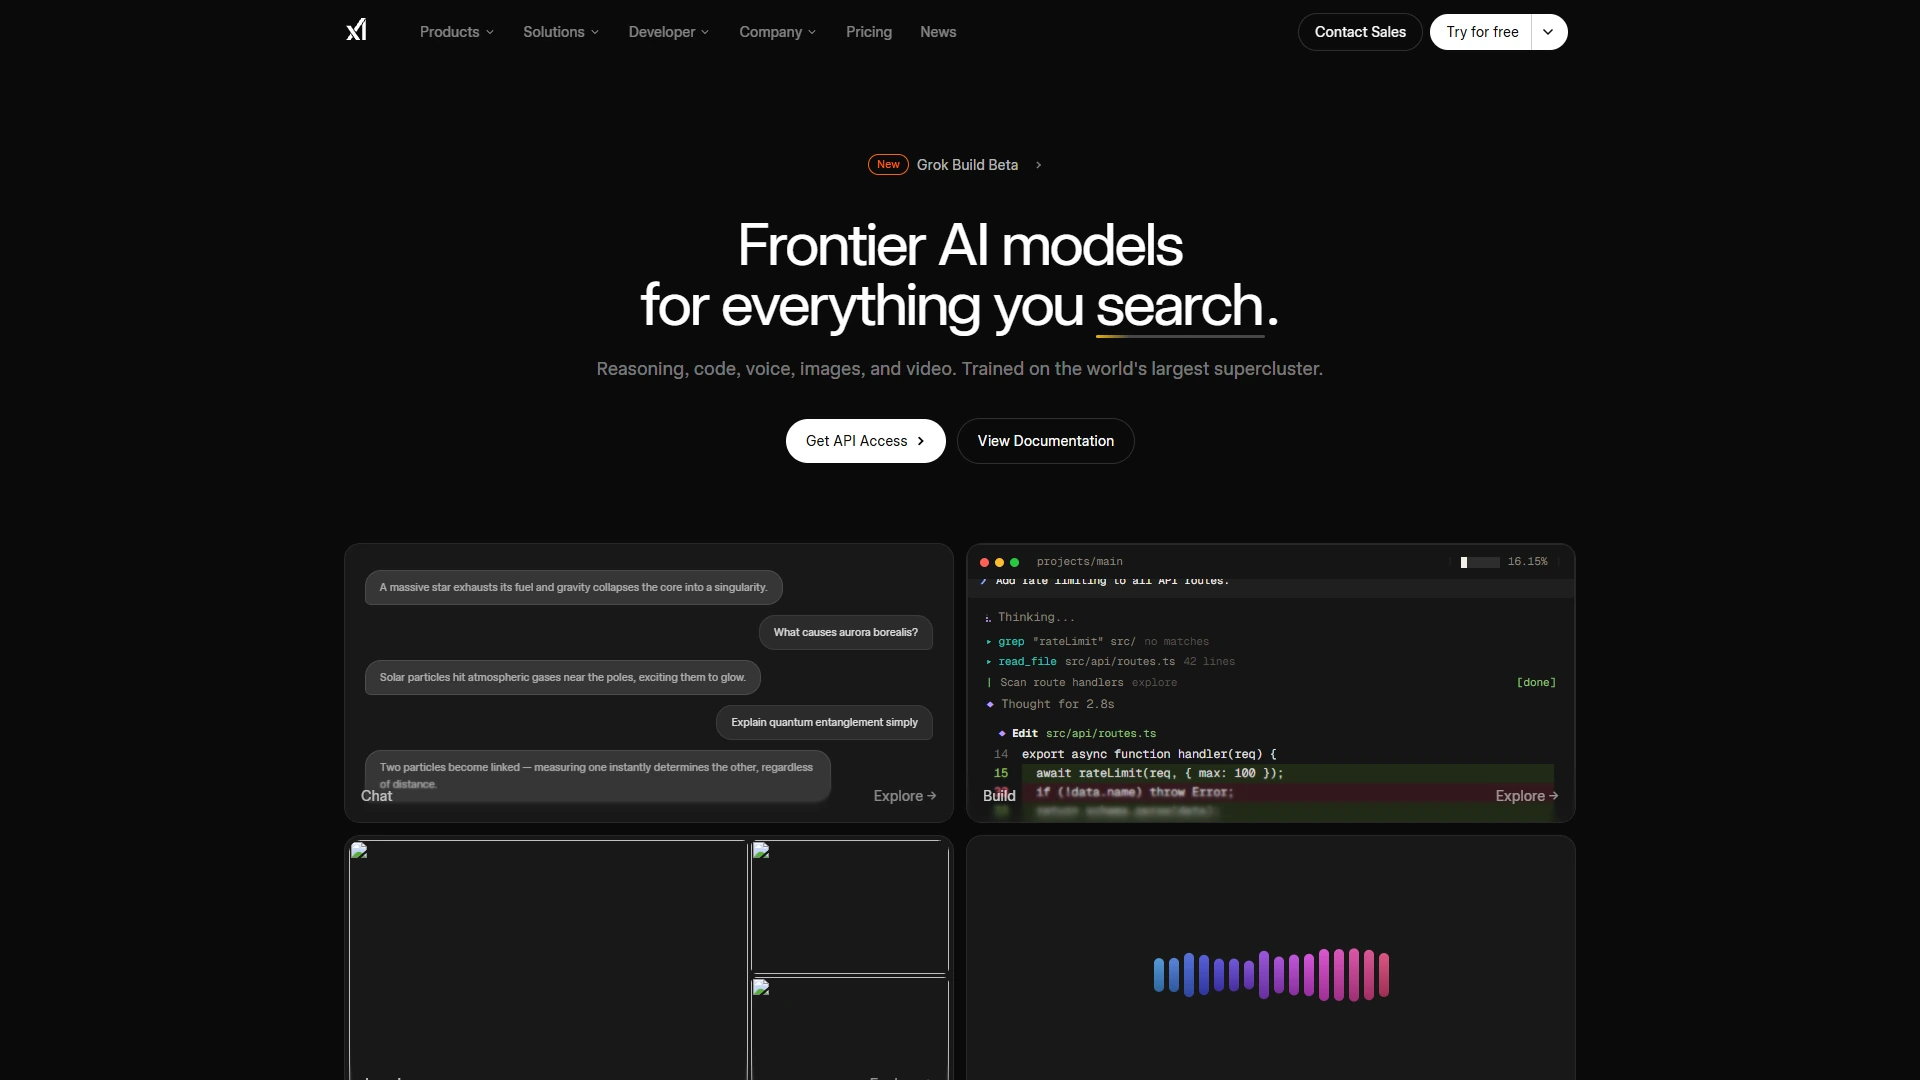Click the yellow terminal window dot
Viewport: 1920px width, 1080px height.
(x=999, y=562)
